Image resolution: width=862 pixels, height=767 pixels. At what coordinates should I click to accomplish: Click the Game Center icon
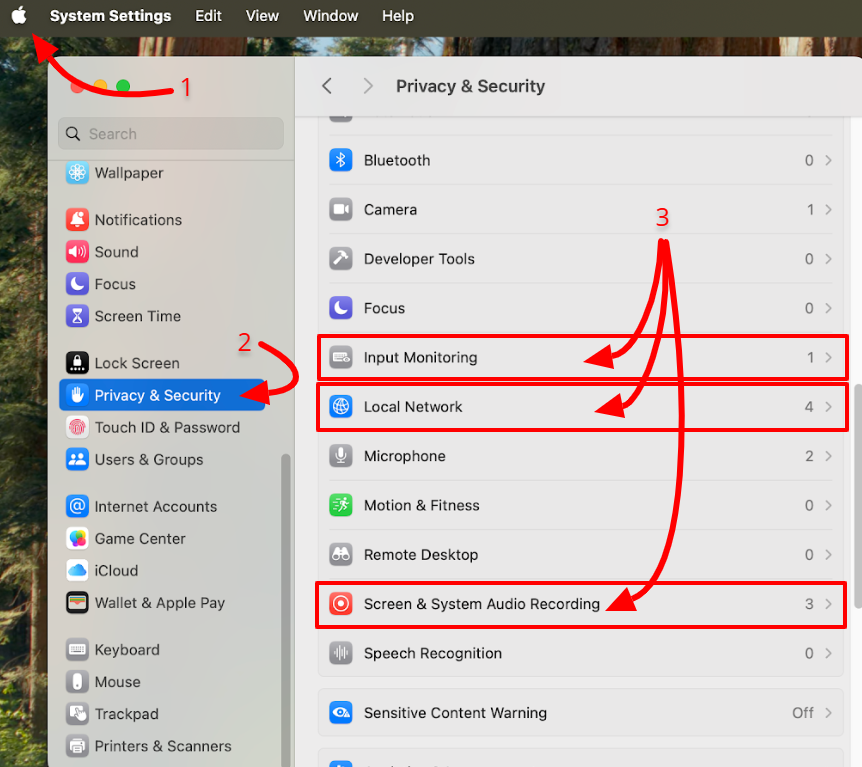77,538
